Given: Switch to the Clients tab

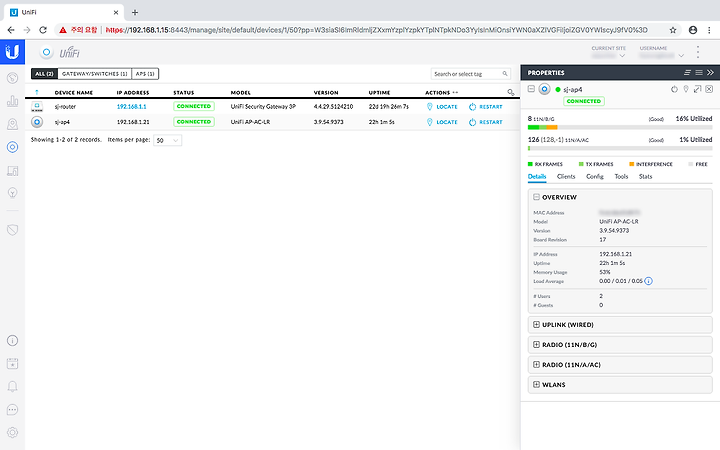Looking at the screenshot, I should [x=566, y=176].
